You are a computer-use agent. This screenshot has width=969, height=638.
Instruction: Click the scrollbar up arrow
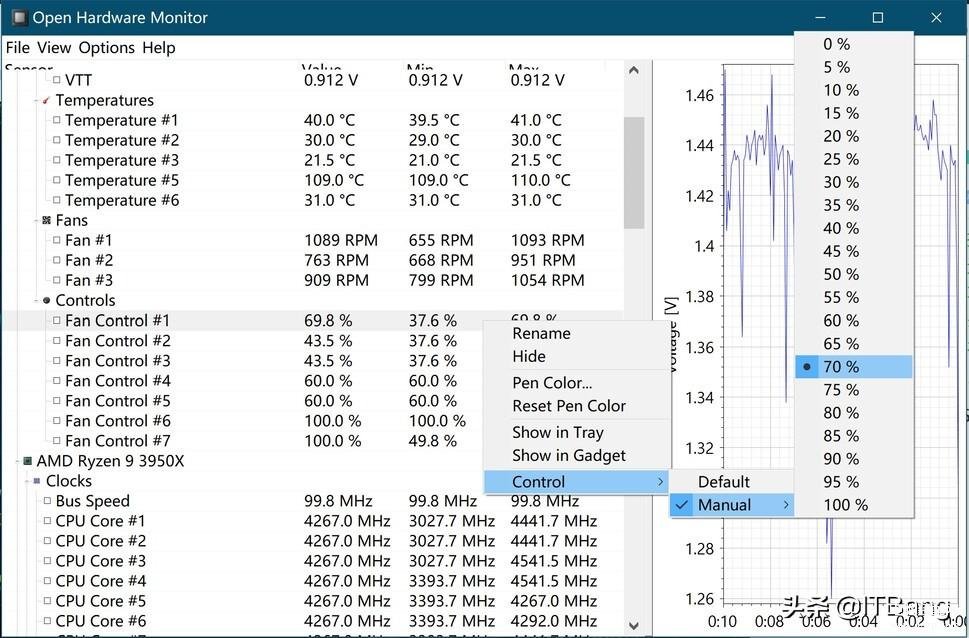tap(633, 70)
